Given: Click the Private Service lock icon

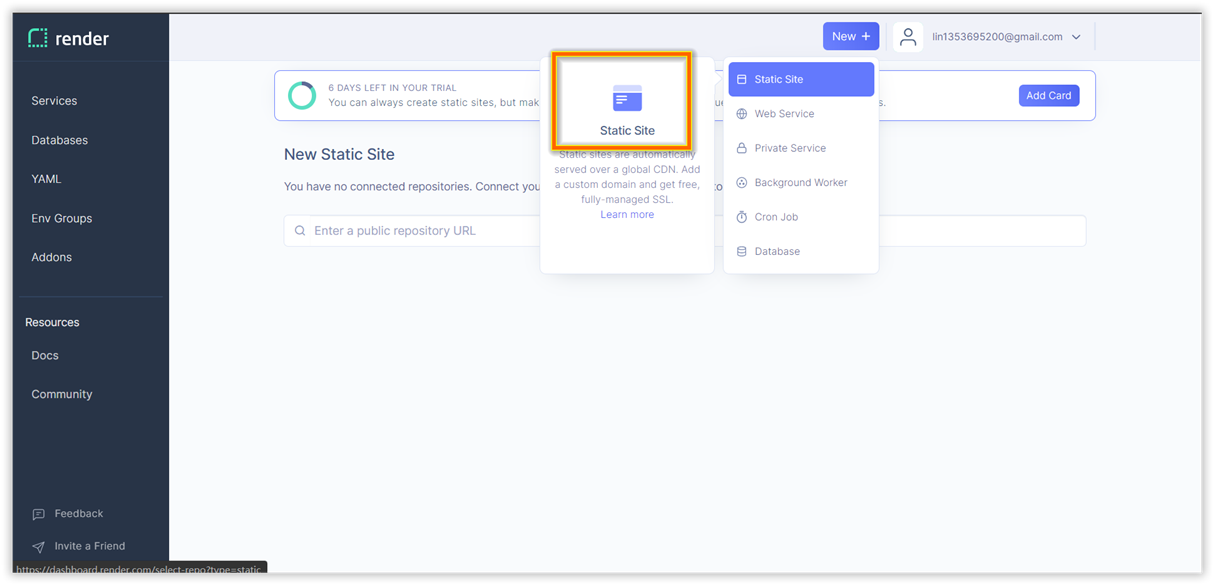Looking at the screenshot, I should coord(742,148).
